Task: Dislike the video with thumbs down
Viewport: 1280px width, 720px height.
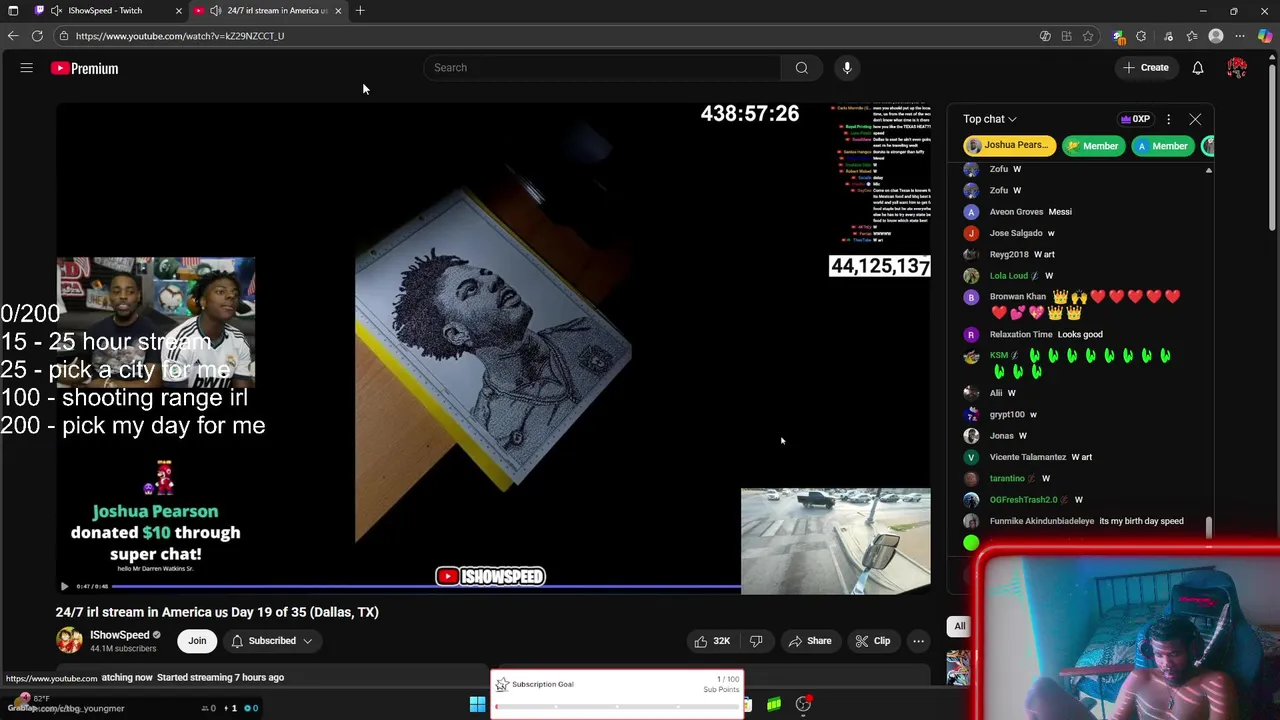Action: pyautogui.click(x=756, y=641)
